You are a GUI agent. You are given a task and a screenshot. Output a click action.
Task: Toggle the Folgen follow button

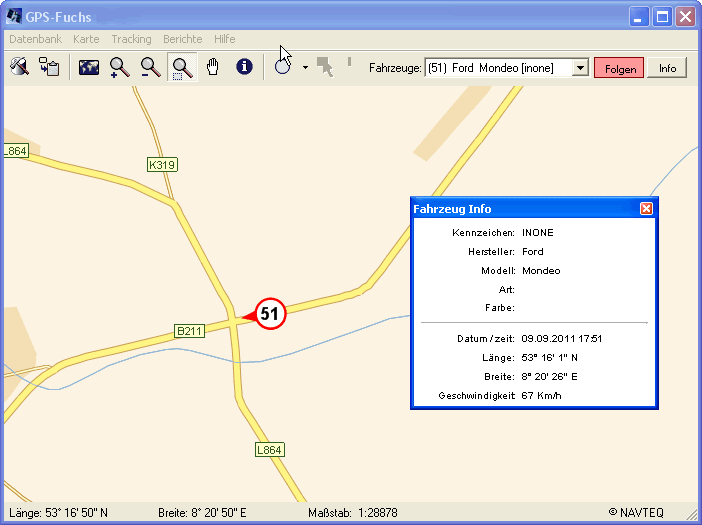click(x=619, y=68)
